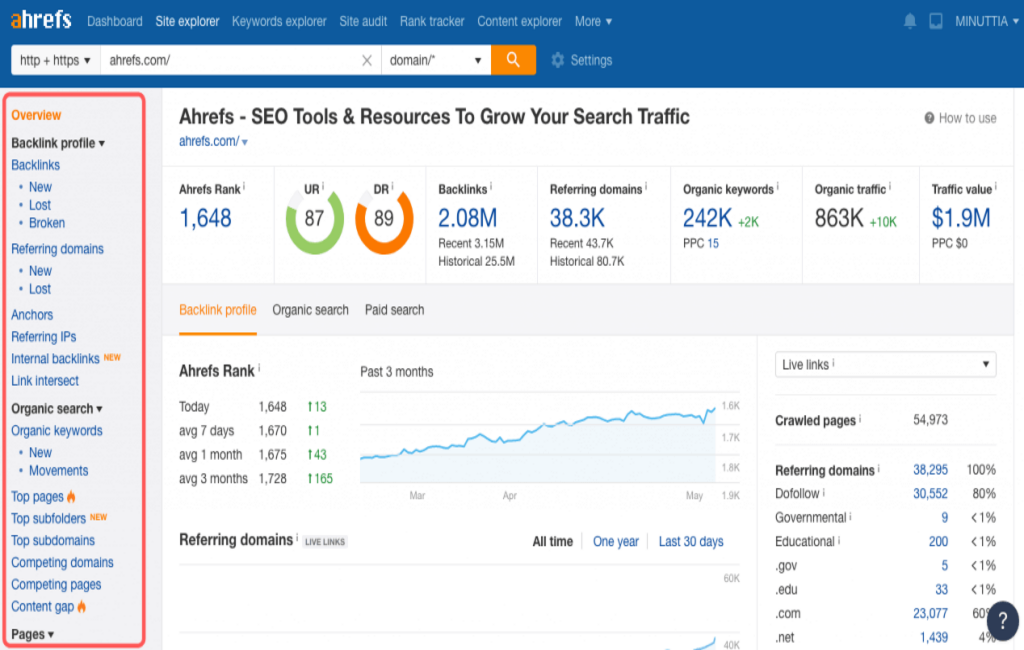Image resolution: width=1024 pixels, height=650 pixels.
Task: Select All time range
Action: [x=552, y=542]
